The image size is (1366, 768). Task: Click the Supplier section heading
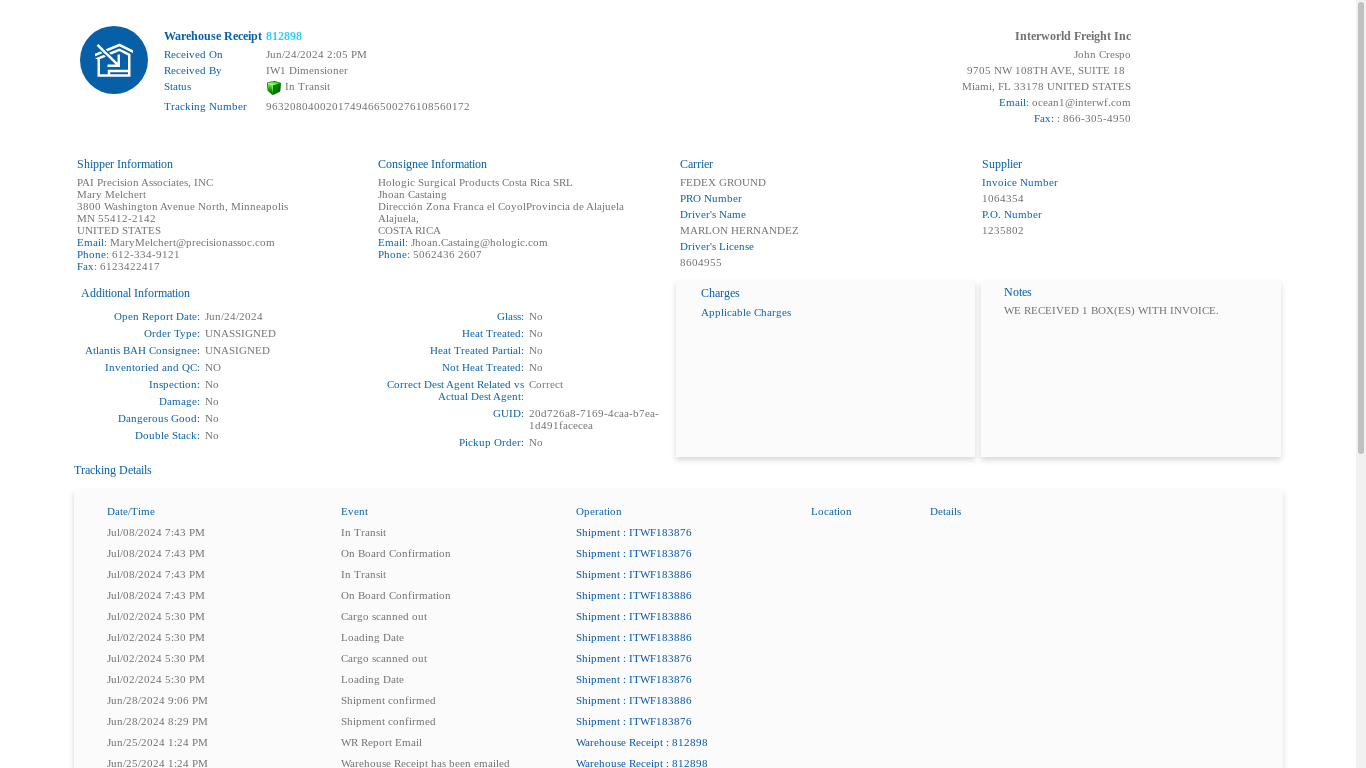[1002, 164]
